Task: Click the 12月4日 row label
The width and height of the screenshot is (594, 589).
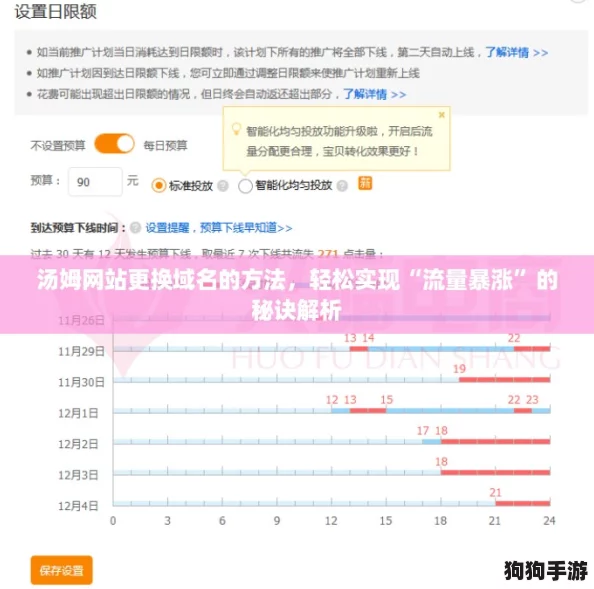Action: click(78, 506)
